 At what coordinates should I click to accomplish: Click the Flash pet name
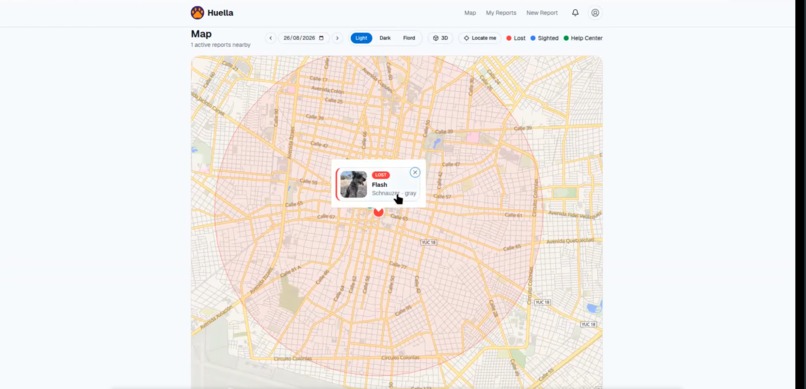pos(379,184)
